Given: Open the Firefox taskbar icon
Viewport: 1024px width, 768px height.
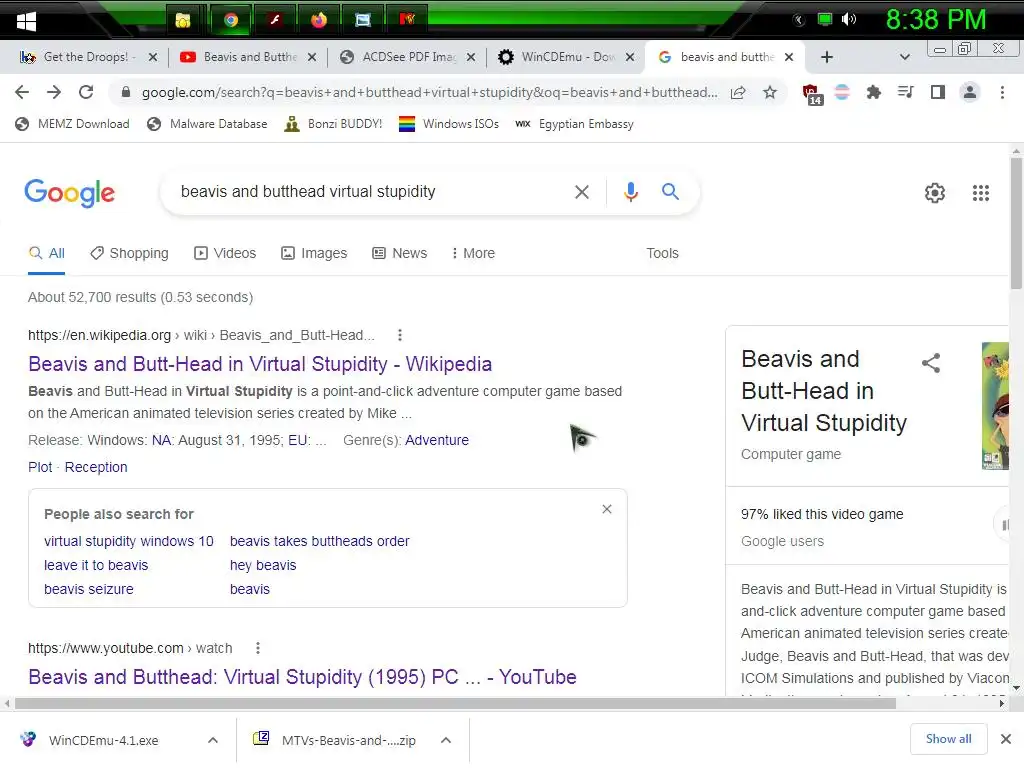Looking at the screenshot, I should [x=319, y=20].
